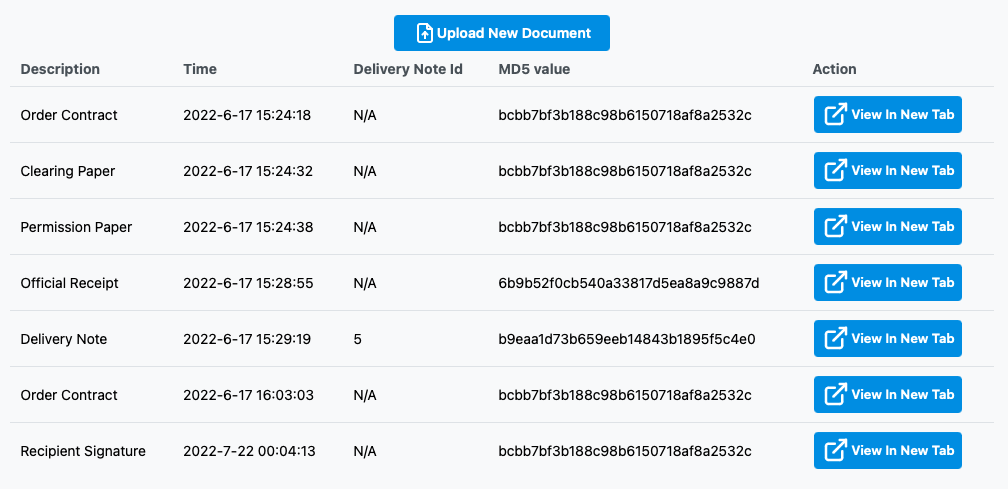Select the Delivery Note MD5 hash
The image size is (1008, 489).
pyautogui.click(x=627, y=339)
